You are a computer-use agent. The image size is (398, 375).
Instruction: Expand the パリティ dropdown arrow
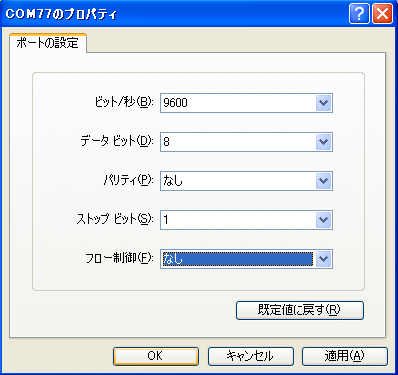point(323,181)
